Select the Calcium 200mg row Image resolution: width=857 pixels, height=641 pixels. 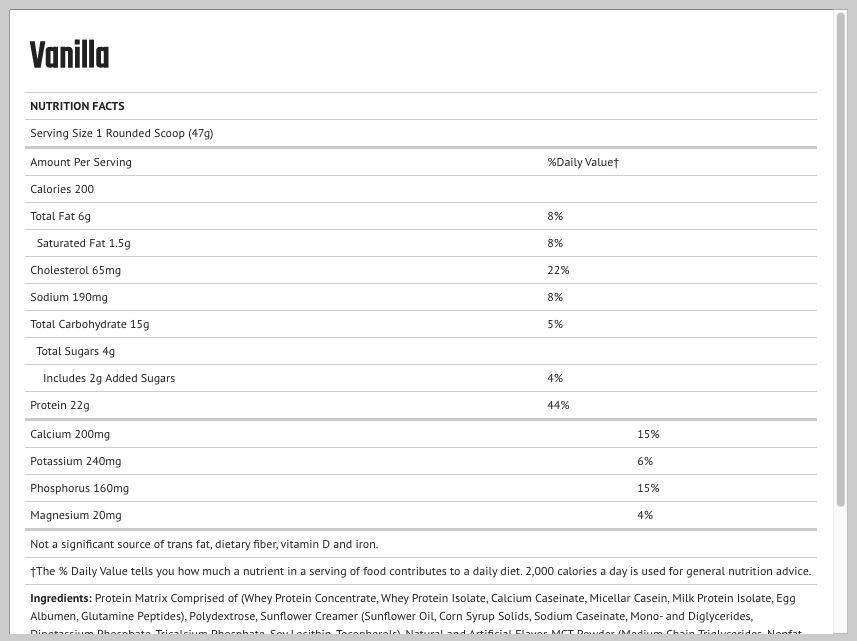[x=70, y=434]
